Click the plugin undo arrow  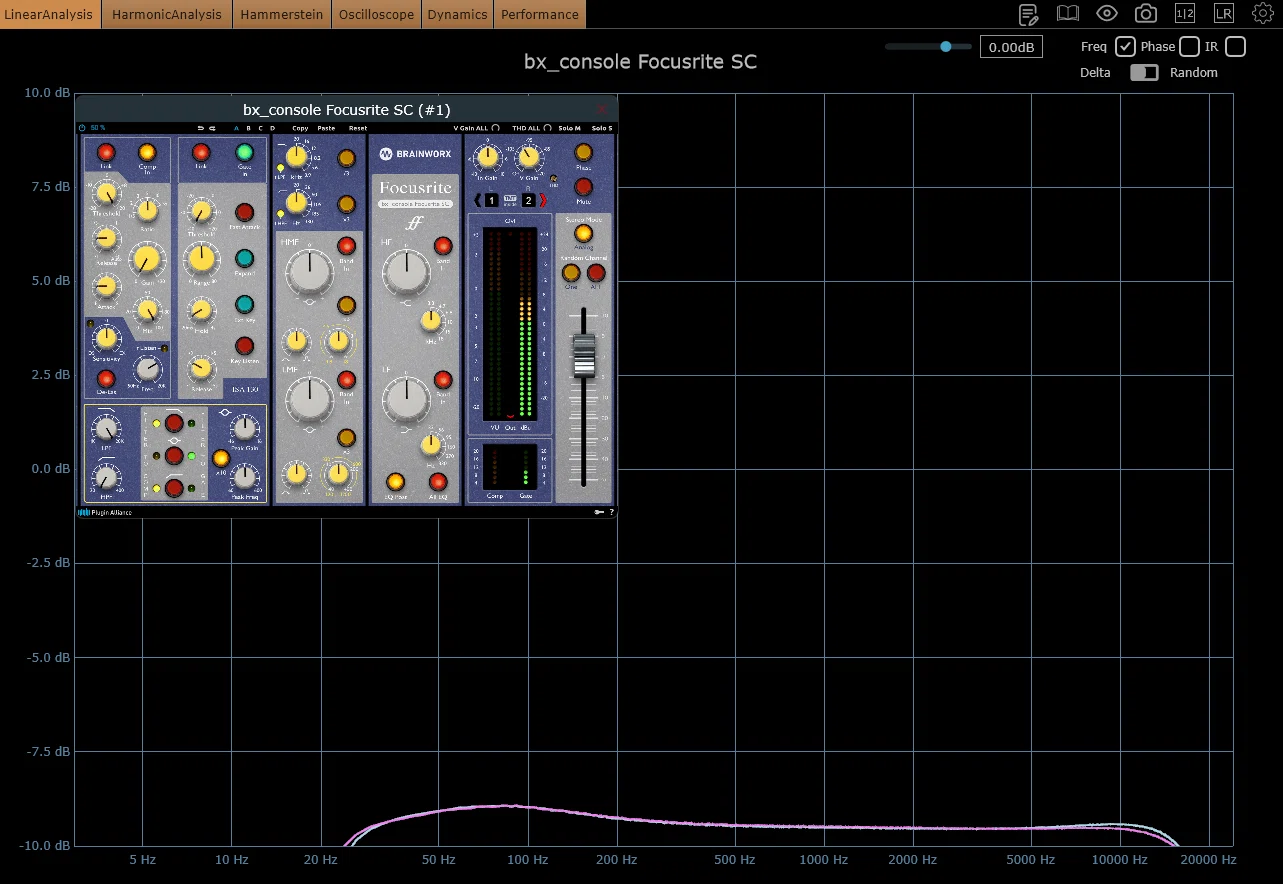201,128
